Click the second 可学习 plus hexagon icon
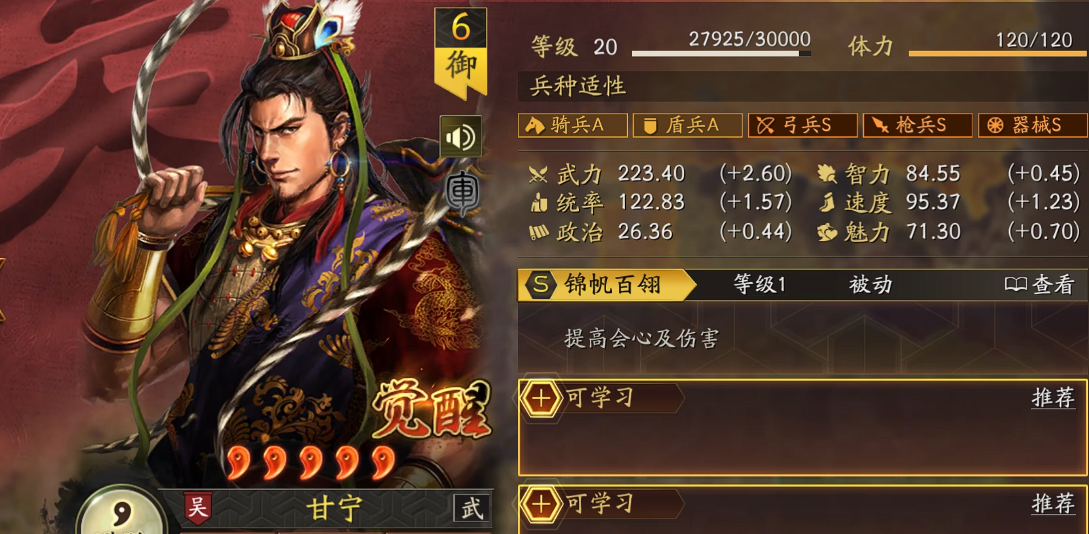 coord(542,504)
